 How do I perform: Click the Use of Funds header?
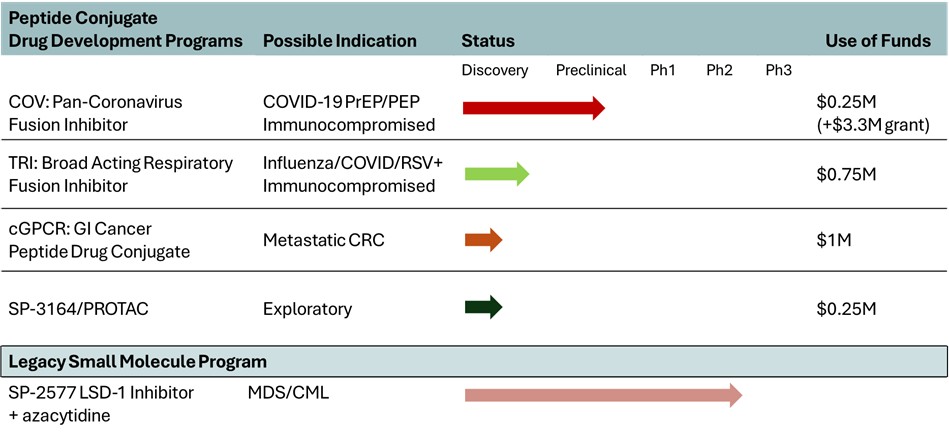(877, 41)
